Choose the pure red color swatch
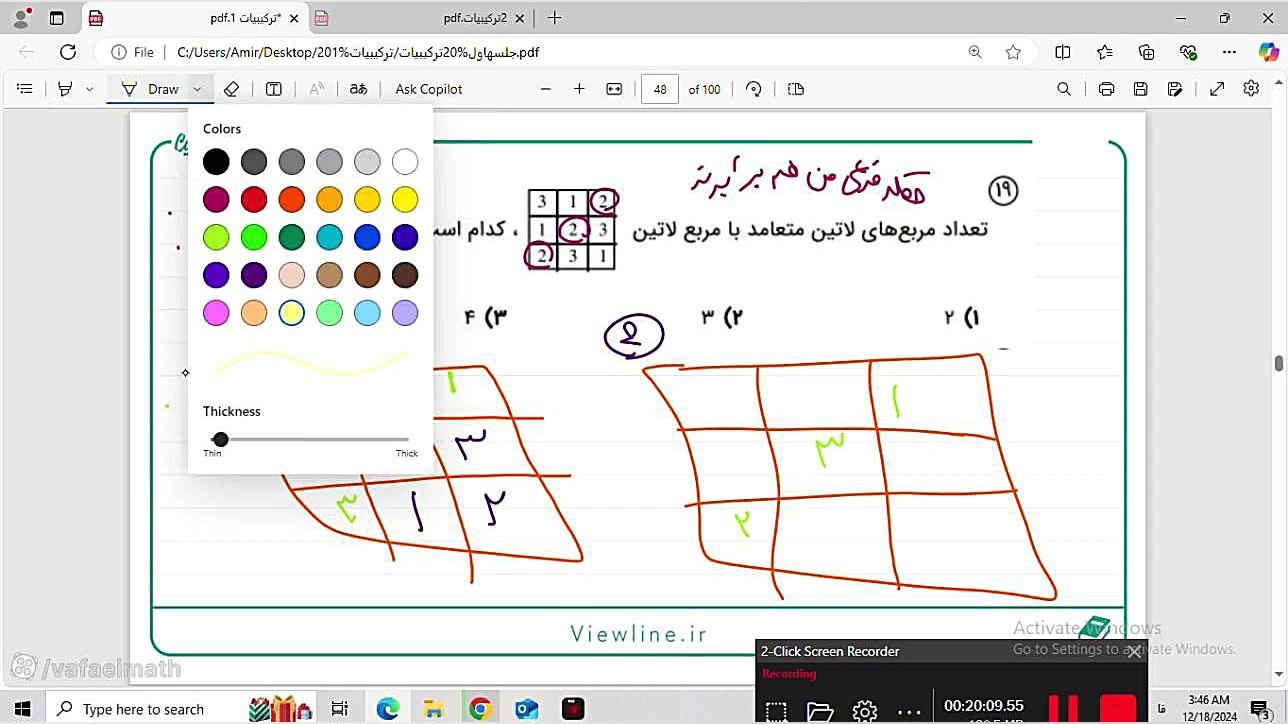 [254, 199]
